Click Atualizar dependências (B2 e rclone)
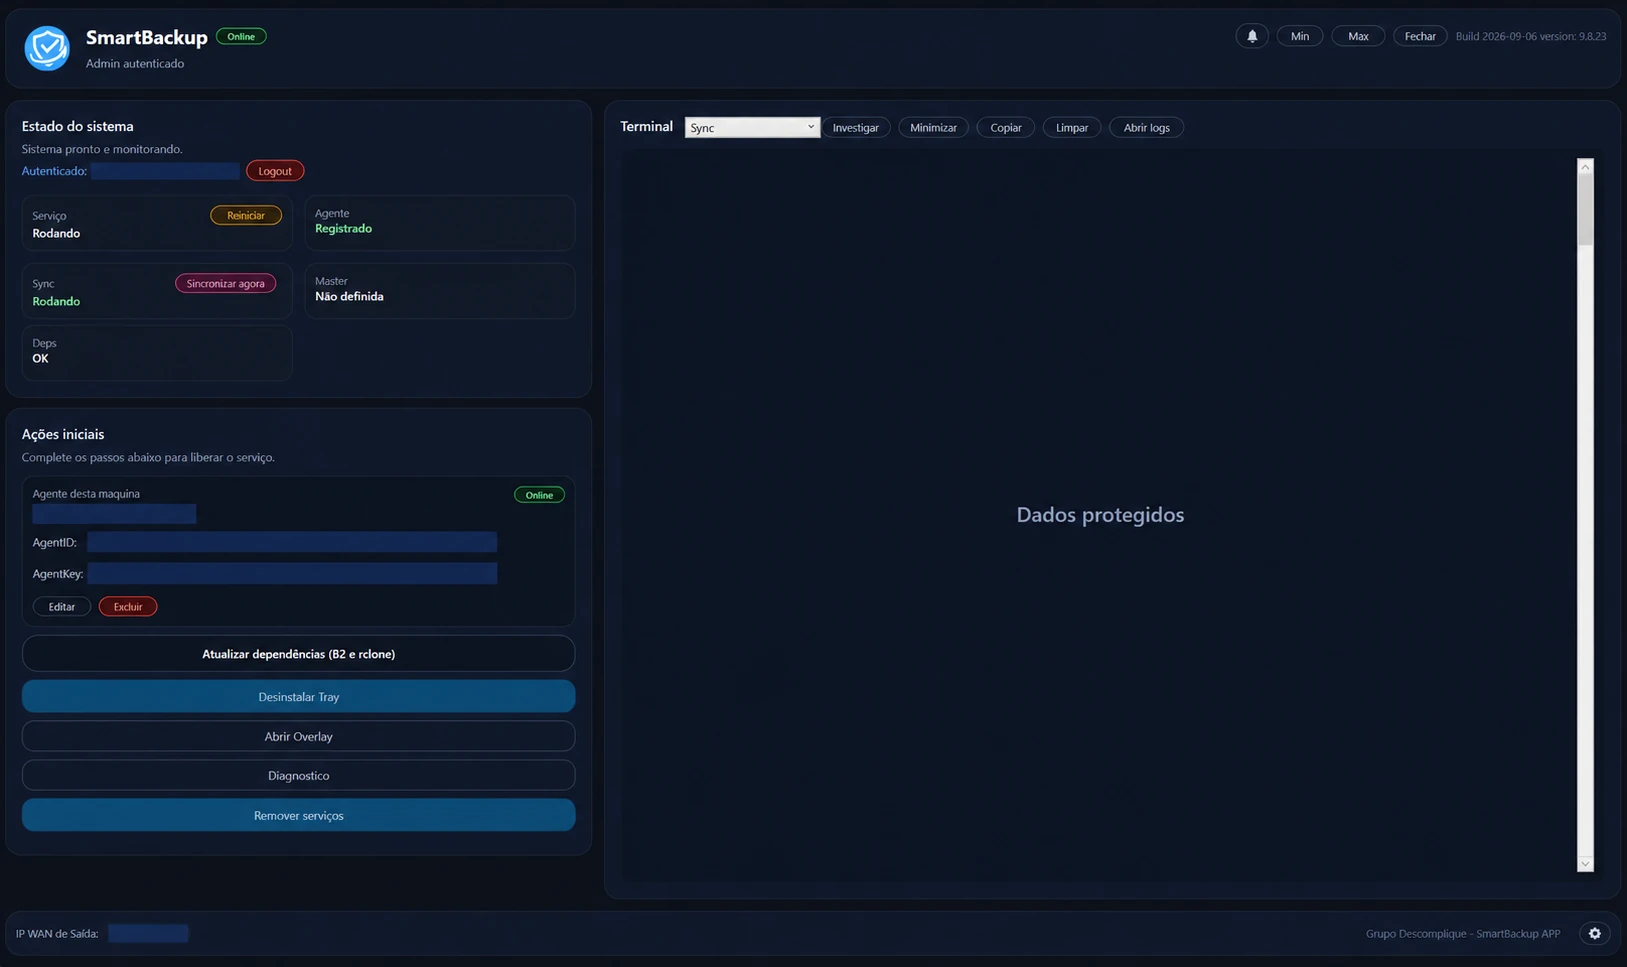Screen dimensions: 1627x967 pyautogui.click(x=299, y=654)
